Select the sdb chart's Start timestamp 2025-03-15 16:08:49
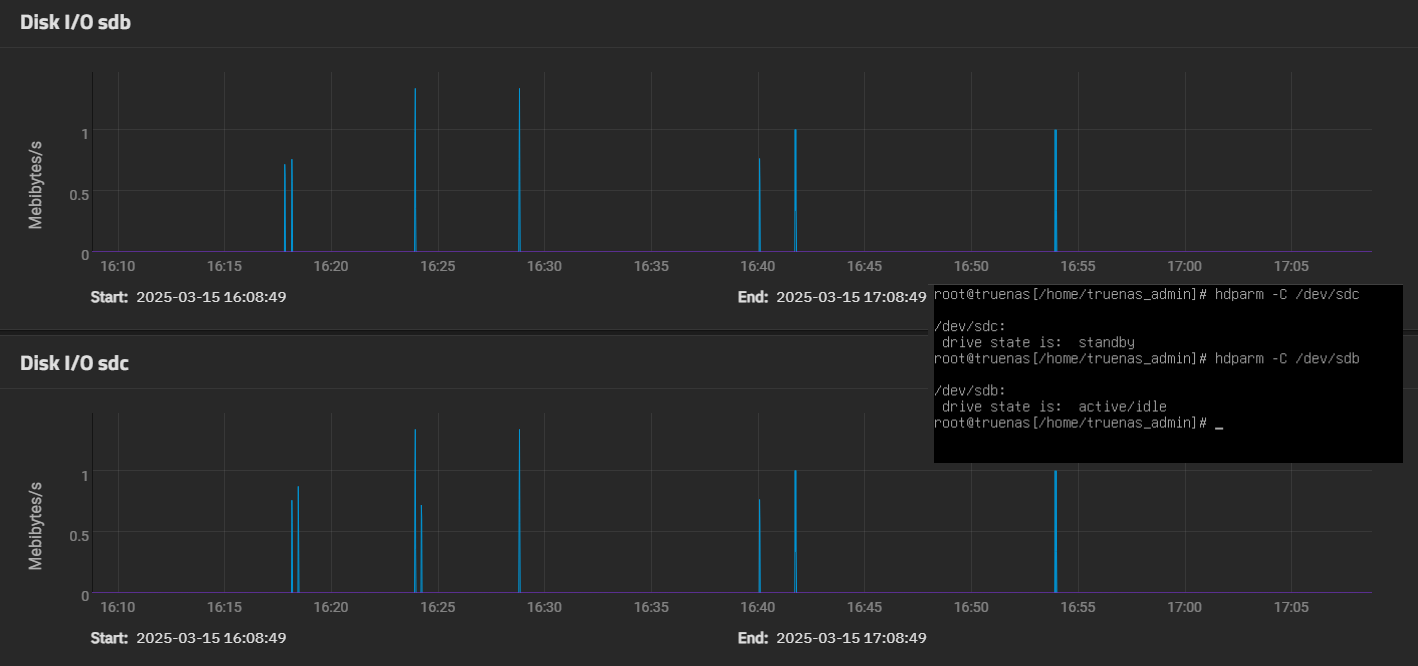 point(211,297)
